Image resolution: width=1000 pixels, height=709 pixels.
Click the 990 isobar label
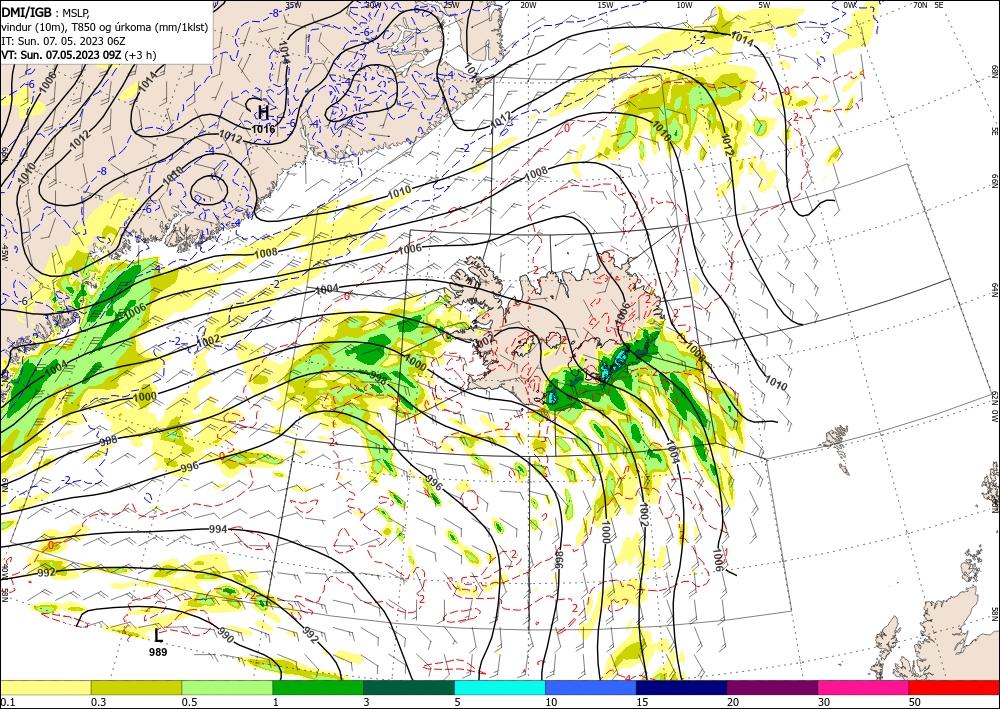tap(226, 636)
